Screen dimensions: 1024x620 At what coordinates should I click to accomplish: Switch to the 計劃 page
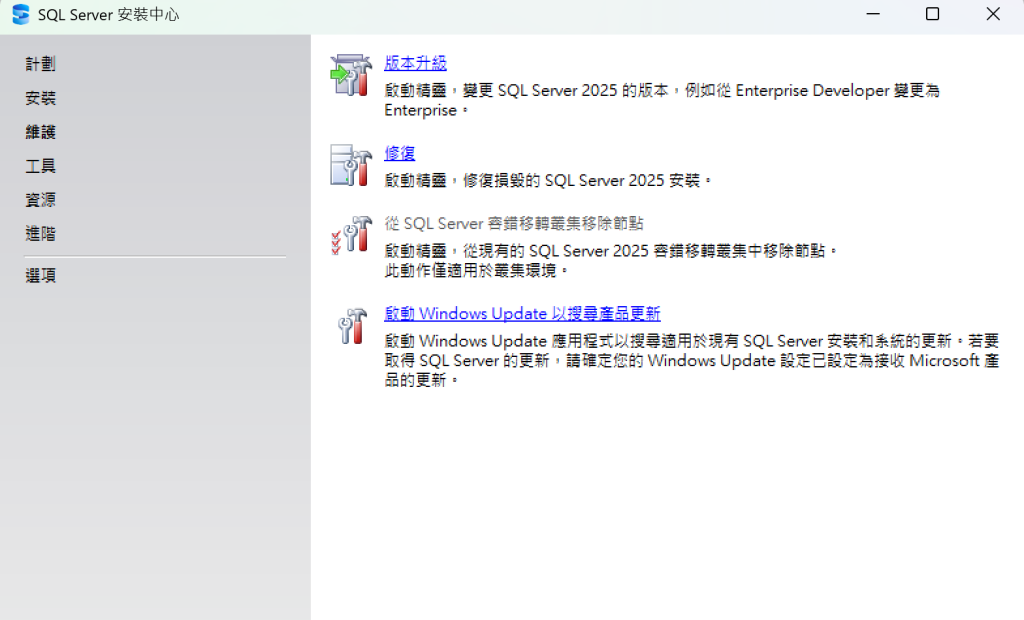[x=40, y=64]
